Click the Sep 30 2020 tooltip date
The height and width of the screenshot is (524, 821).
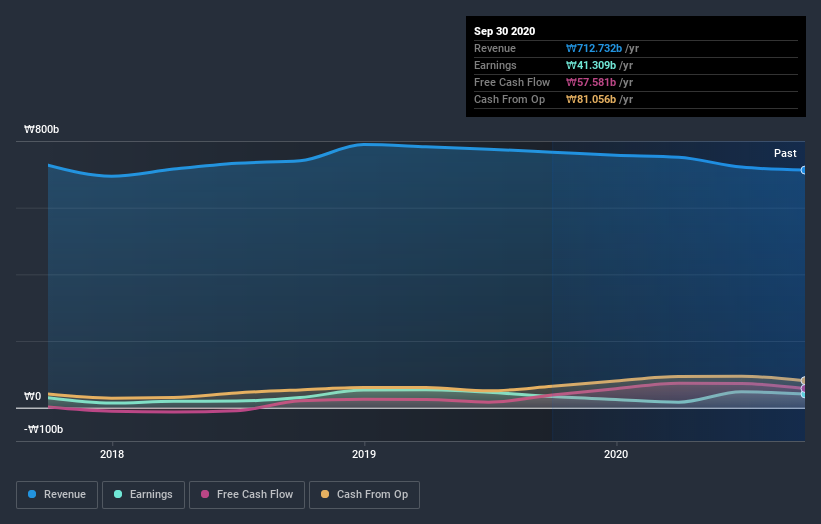click(504, 31)
